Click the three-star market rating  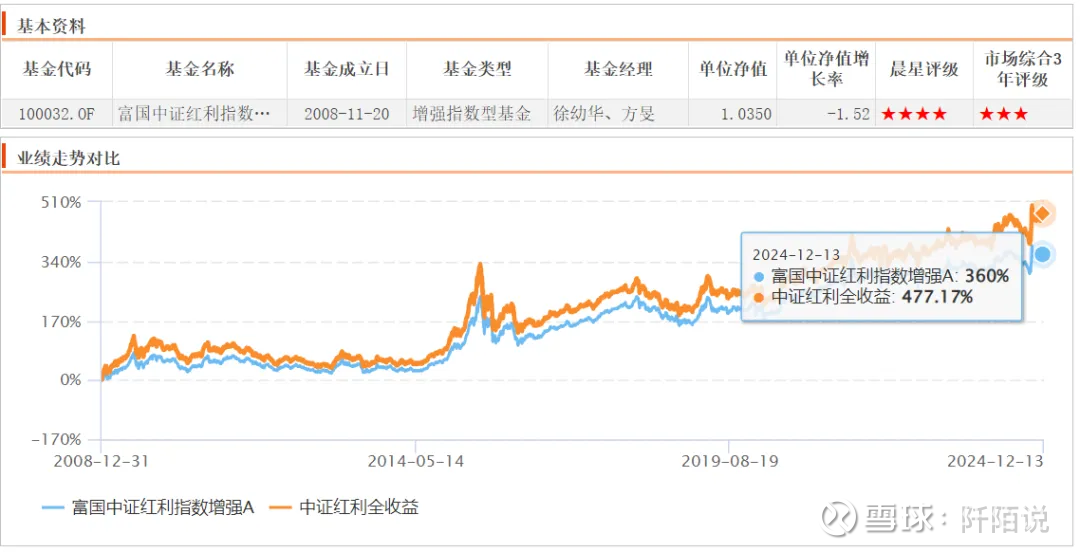coord(1004,114)
